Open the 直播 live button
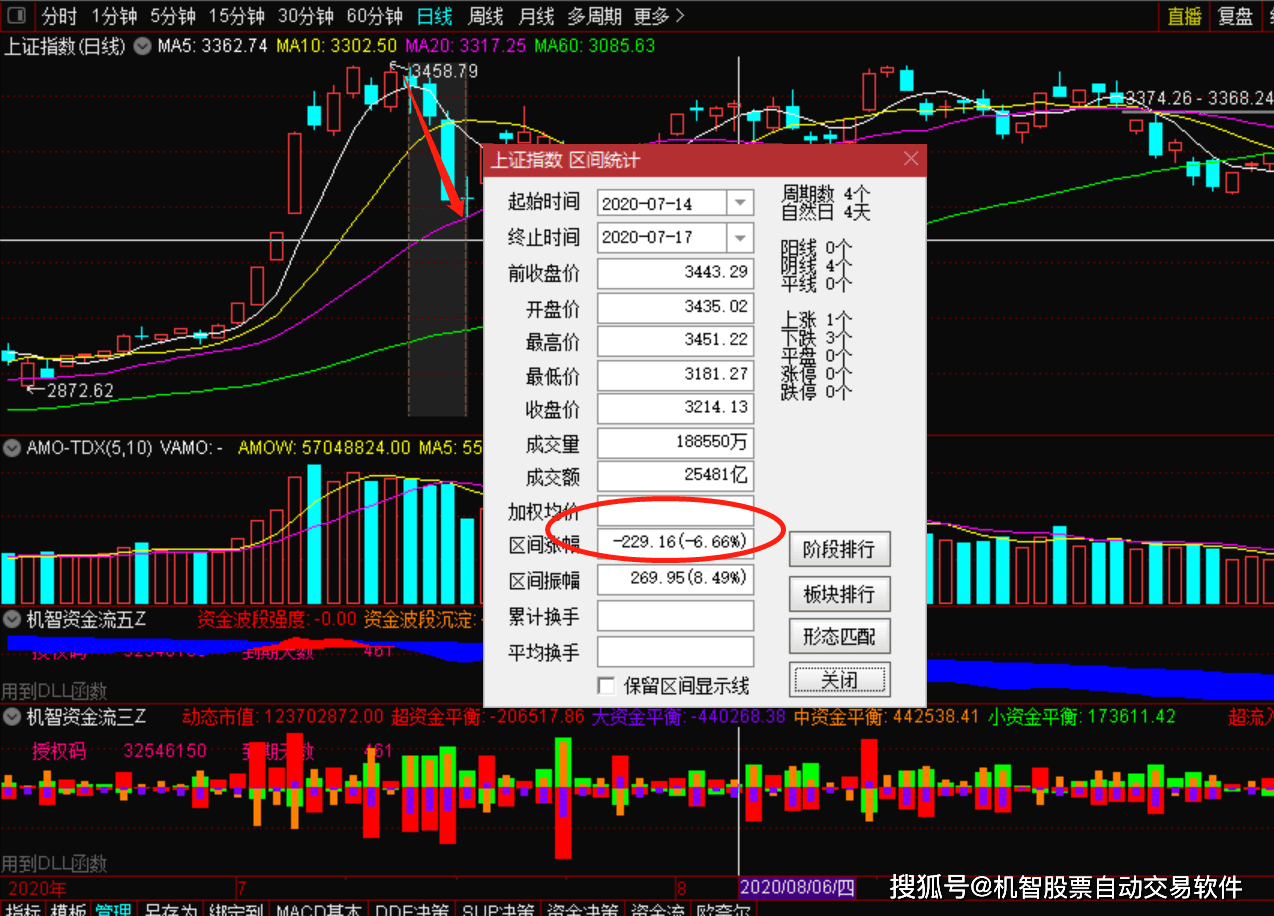1274x916 pixels. (x=1185, y=16)
